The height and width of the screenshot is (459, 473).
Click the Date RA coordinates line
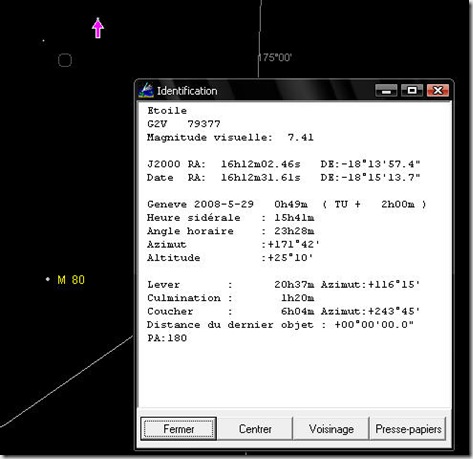click(284, 177)
